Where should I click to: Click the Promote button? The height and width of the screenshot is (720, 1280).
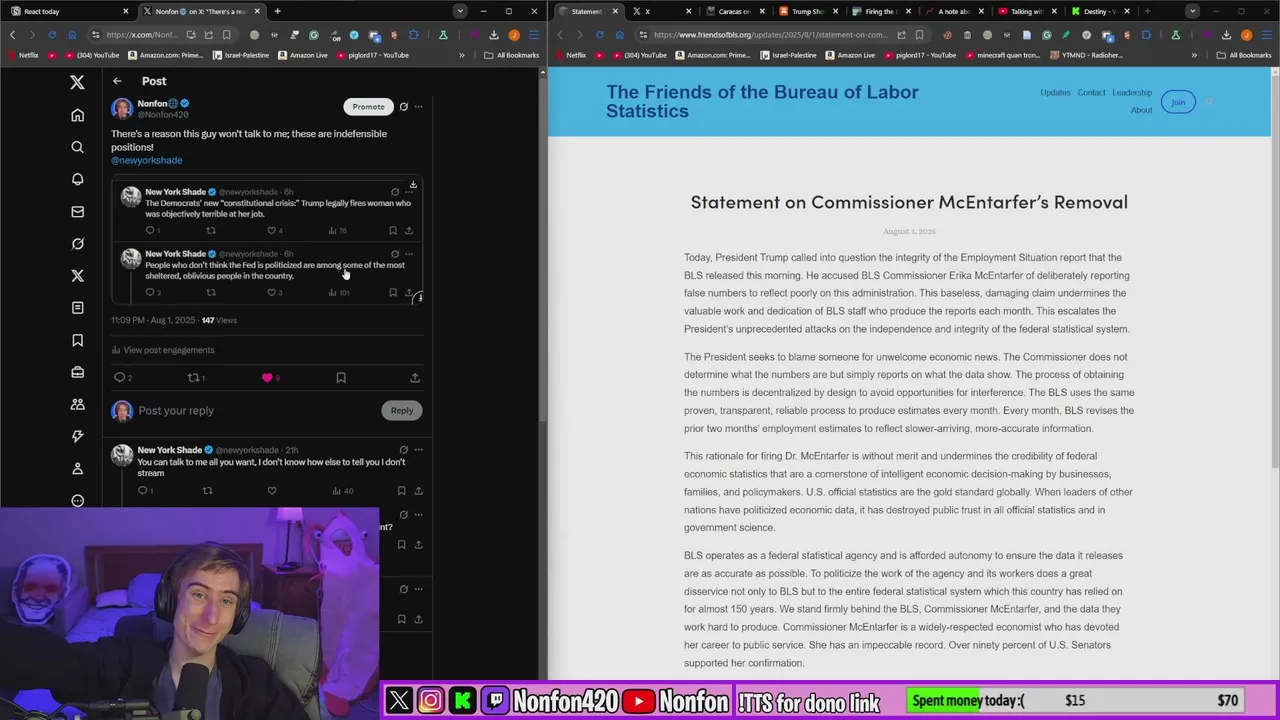pos(368,106)
